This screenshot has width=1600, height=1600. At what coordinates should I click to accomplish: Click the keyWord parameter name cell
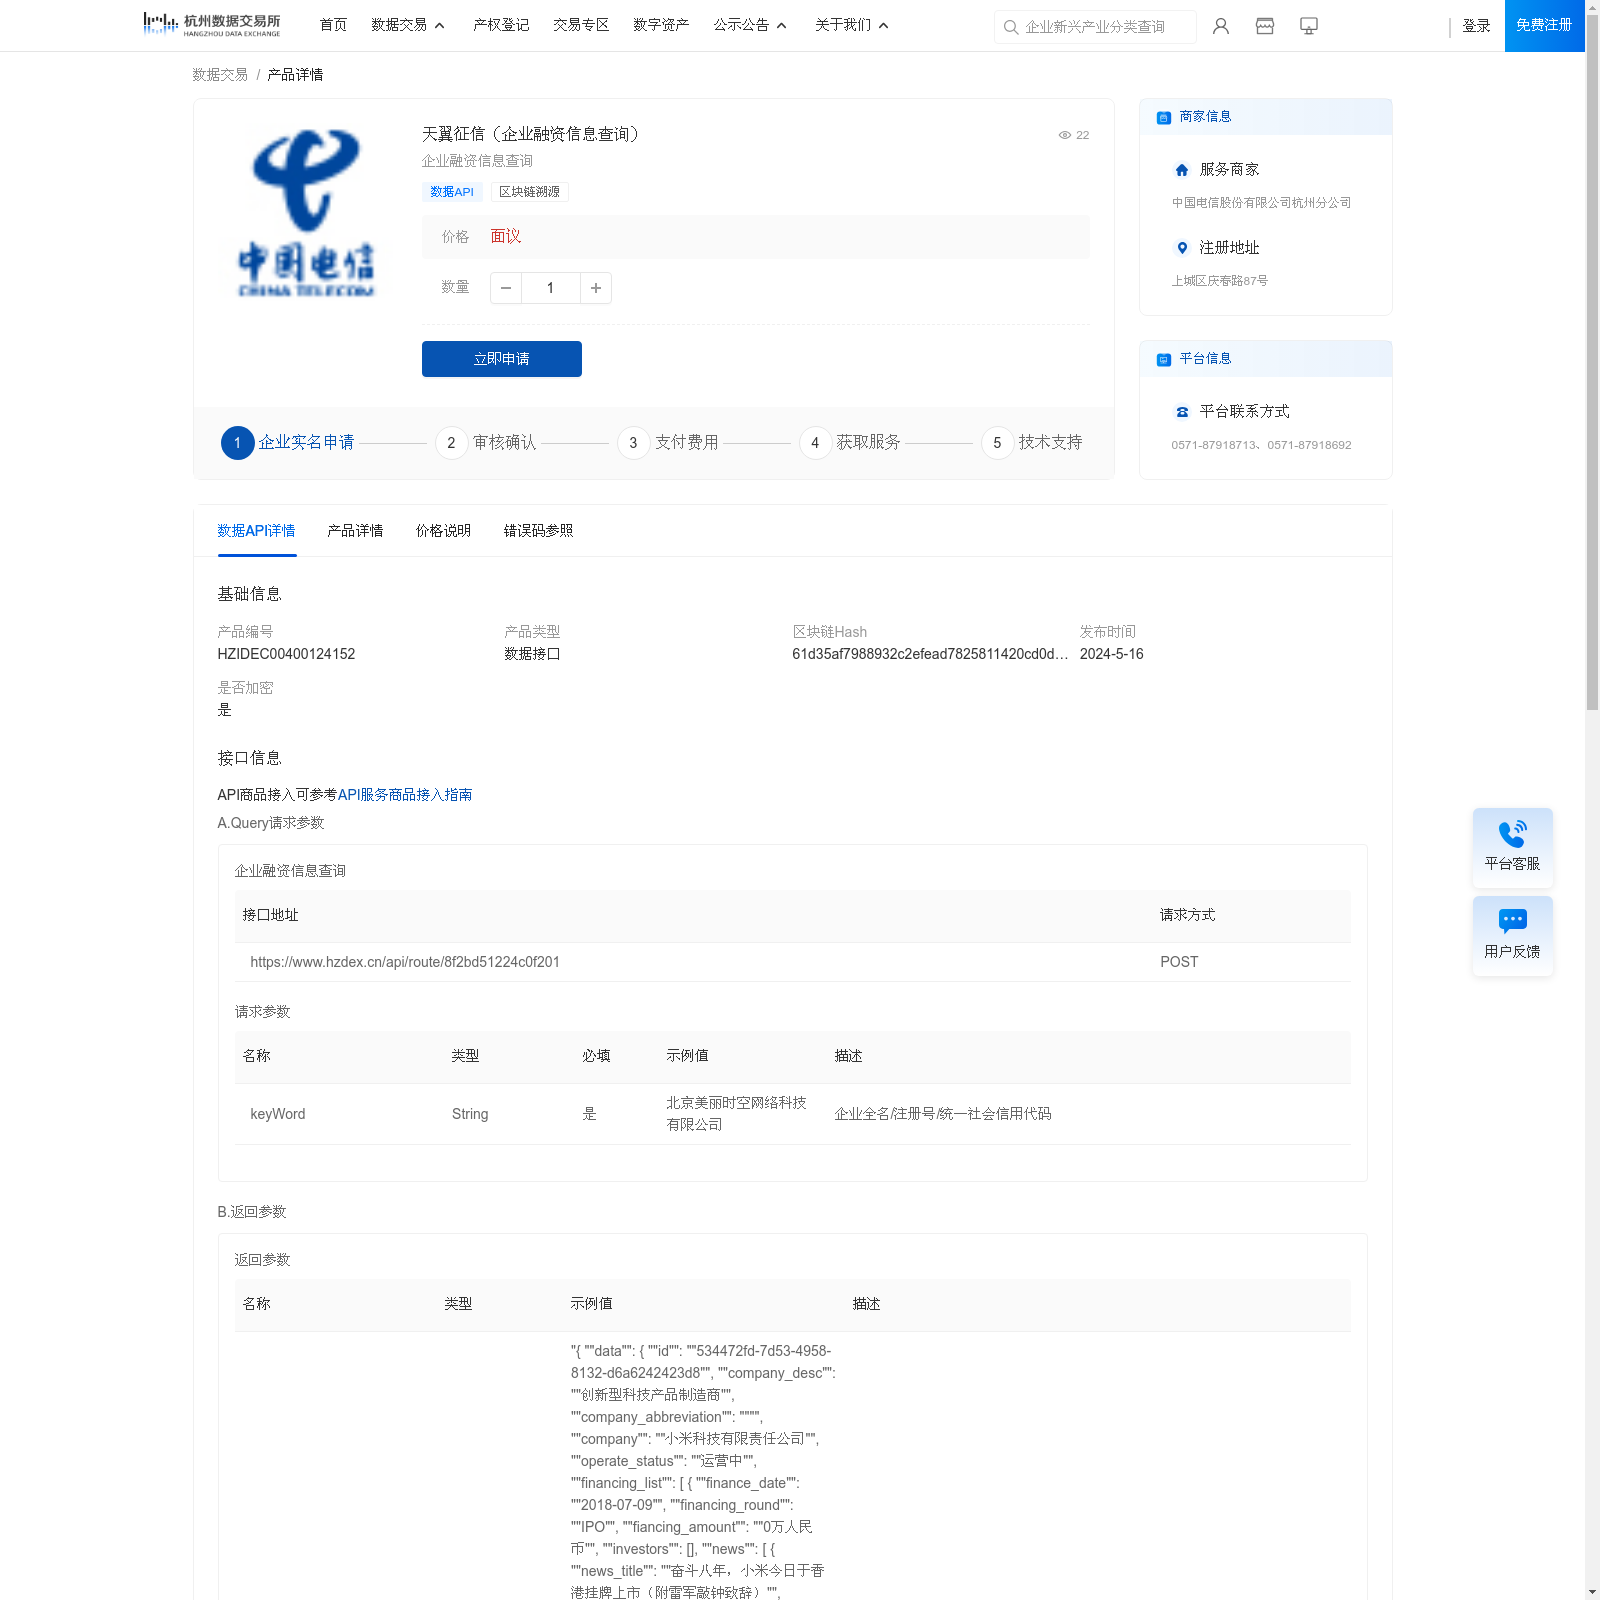pyautogui.click(x=278, y=1114)
